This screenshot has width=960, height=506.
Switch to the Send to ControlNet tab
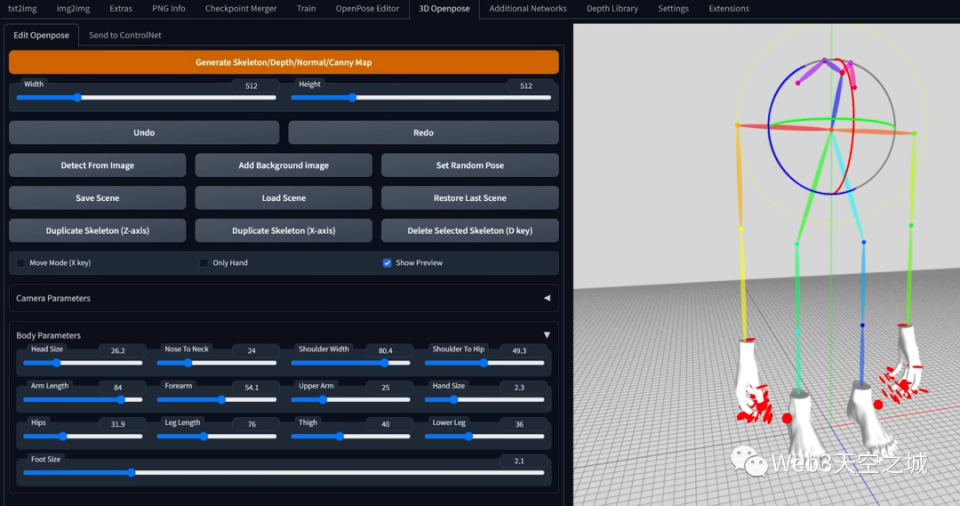tap(125, 35)
